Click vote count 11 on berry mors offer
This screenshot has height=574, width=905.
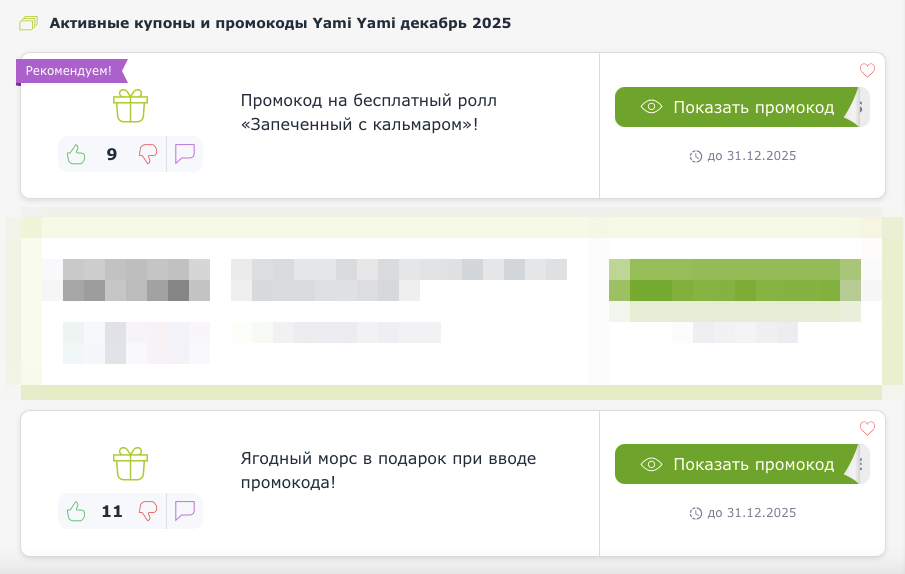pyautogui.click(x=112, y=512)
